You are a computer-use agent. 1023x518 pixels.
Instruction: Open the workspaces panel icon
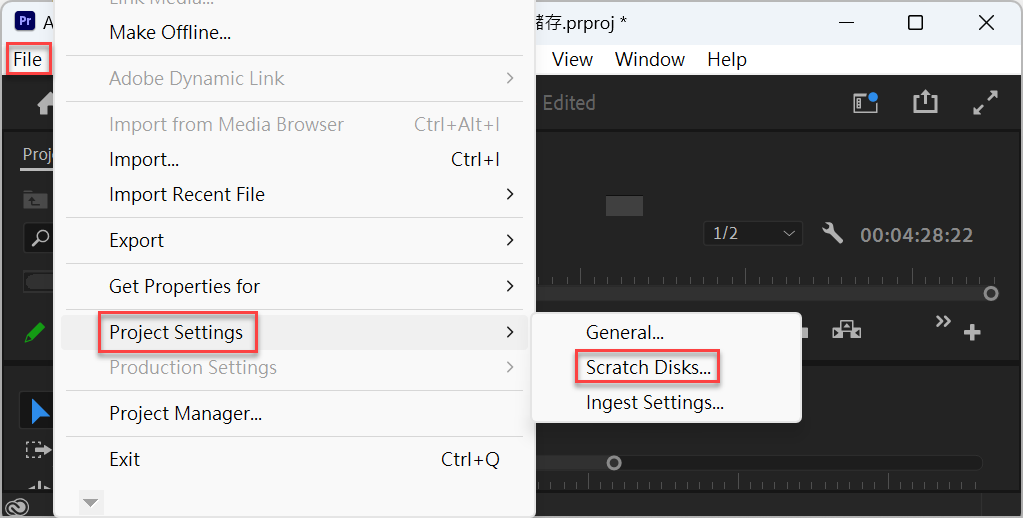coord(866,102)
